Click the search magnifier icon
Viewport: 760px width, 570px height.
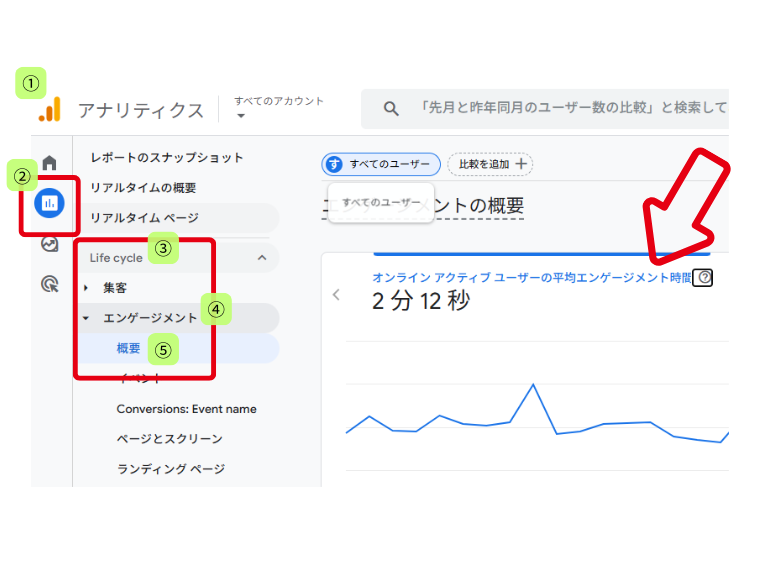391,109
